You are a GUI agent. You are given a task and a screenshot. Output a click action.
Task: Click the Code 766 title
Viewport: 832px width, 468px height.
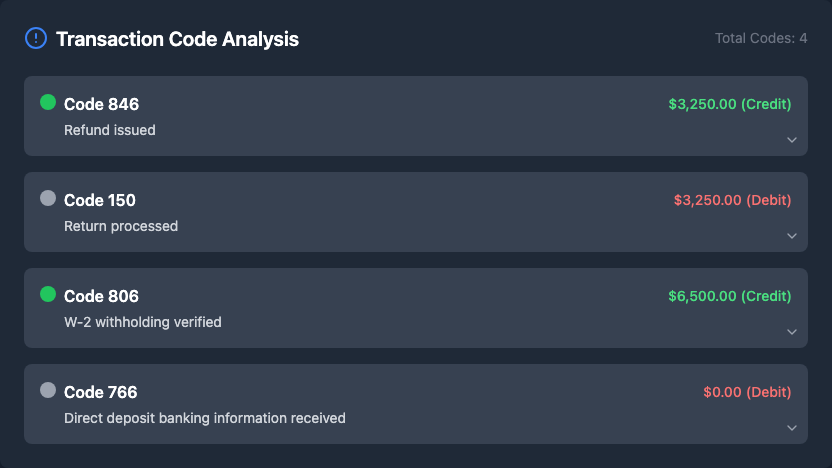100,392
